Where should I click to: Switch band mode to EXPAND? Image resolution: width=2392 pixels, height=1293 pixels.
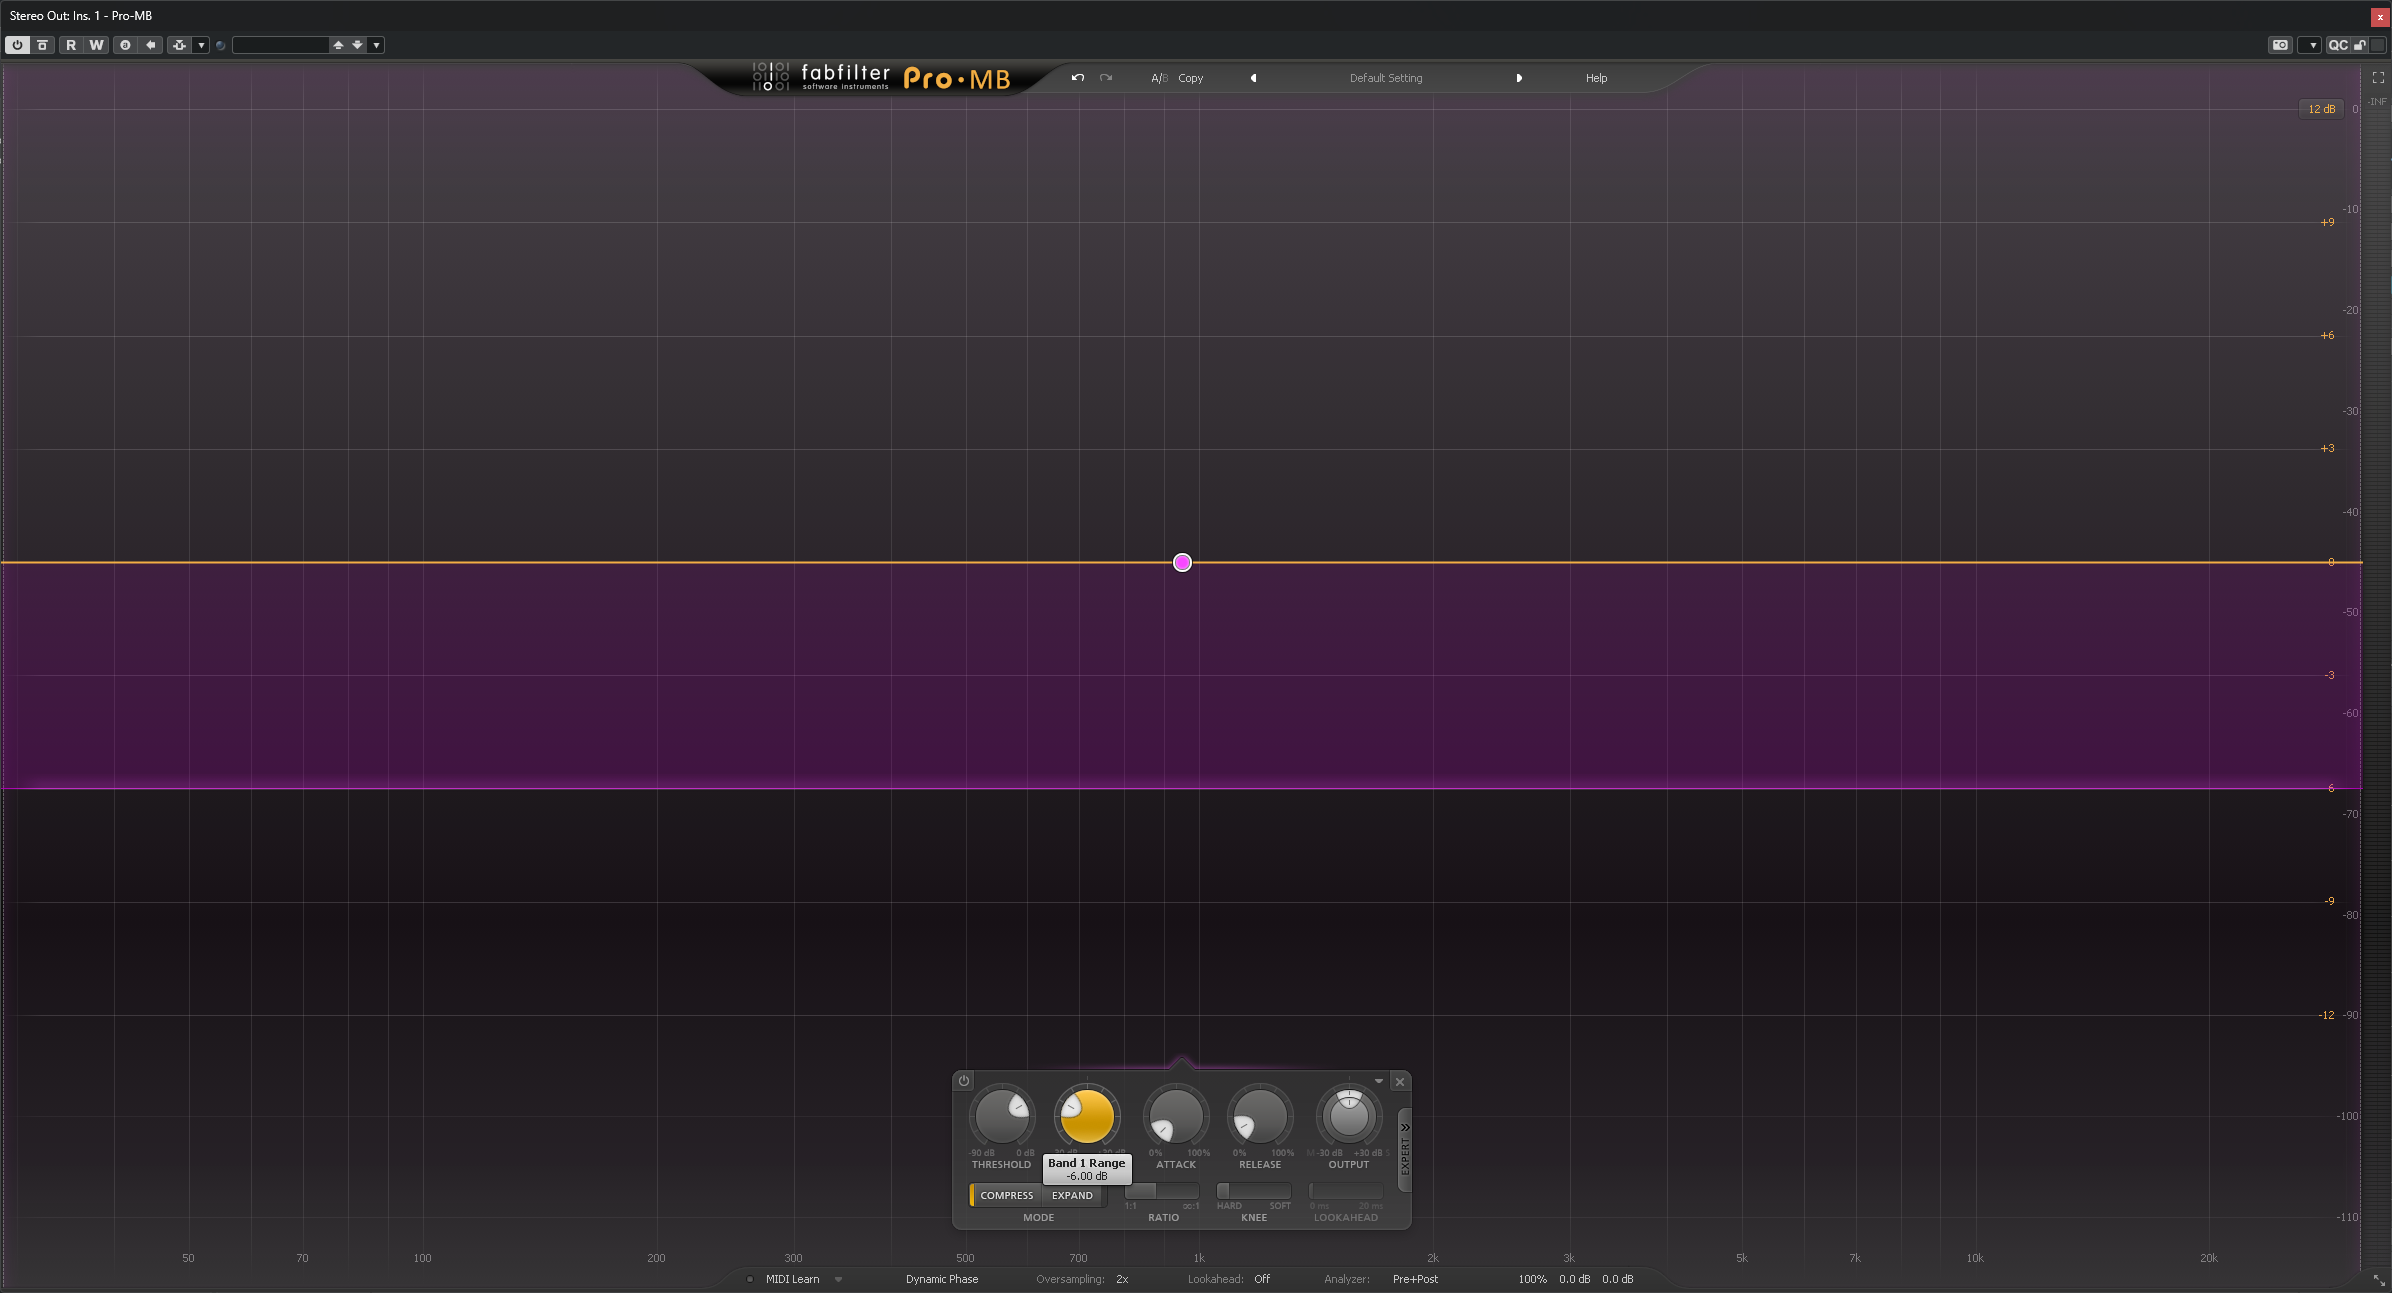coord(1072,1196)
